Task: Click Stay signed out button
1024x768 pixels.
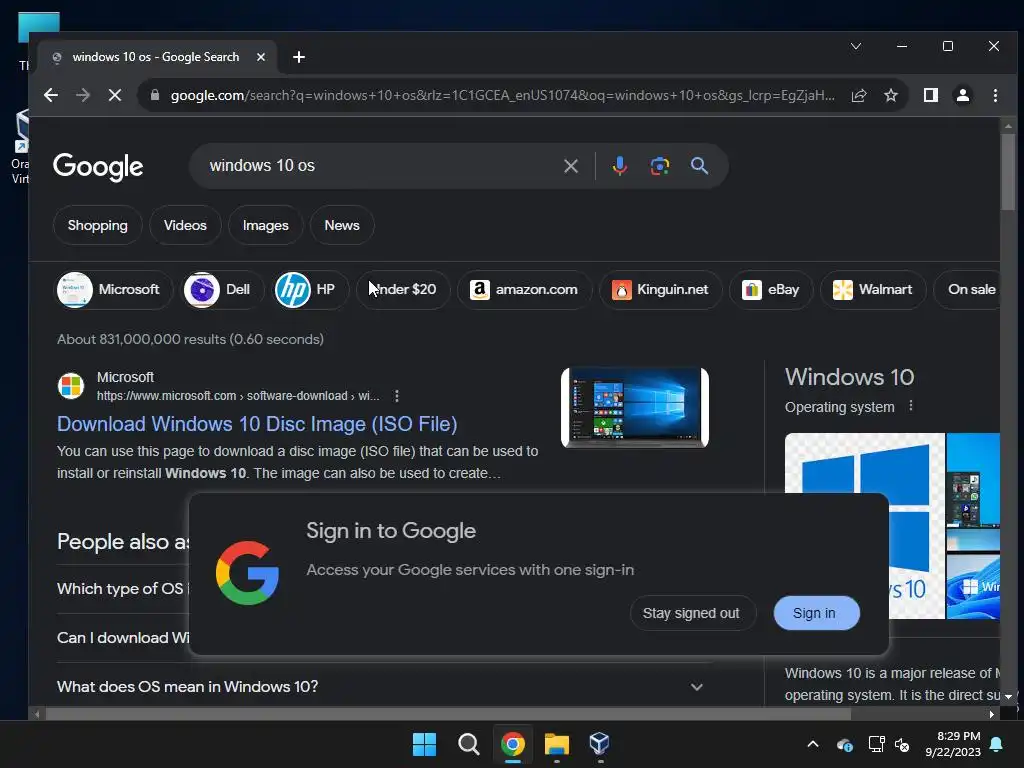Action: [x=691, y=613]
